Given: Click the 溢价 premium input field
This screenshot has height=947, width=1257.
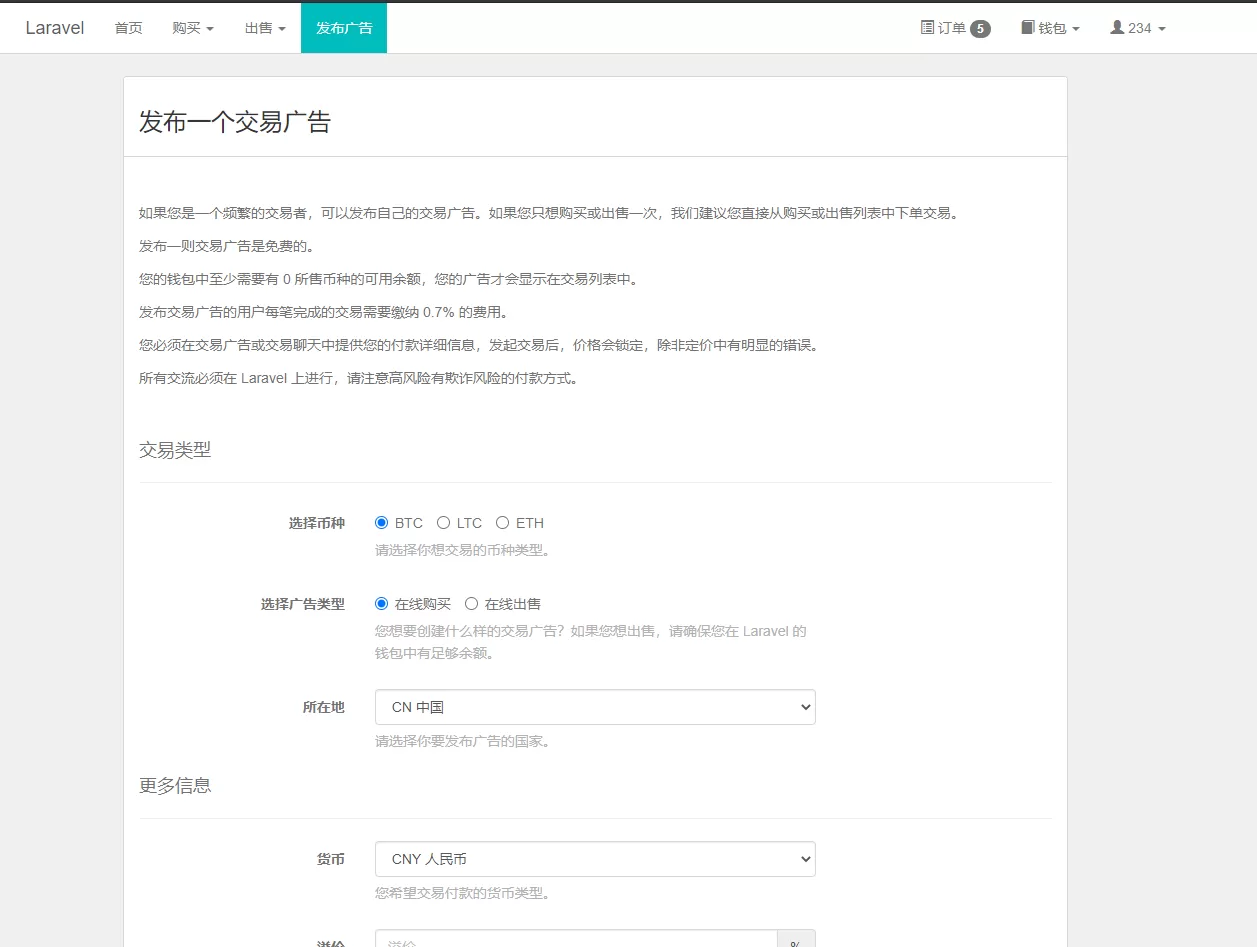Looking at the screenshot, I should pyautogui.click(x=576, y=940).
